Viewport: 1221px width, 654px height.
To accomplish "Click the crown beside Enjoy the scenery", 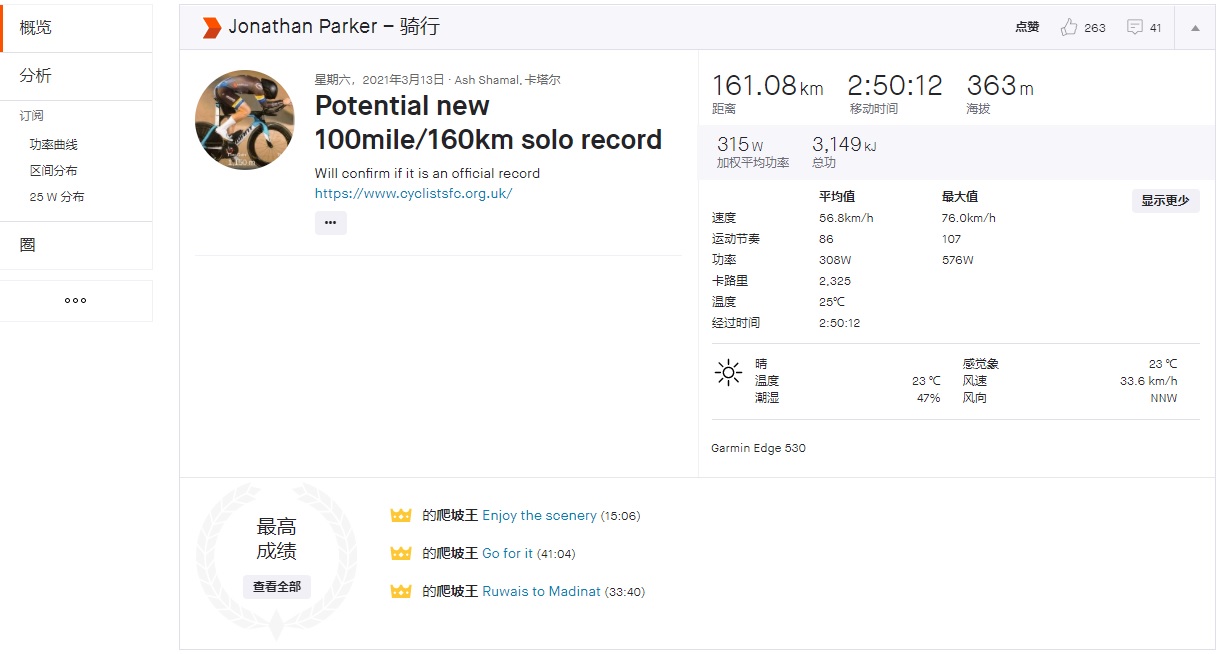I will [x=401, y=516].
